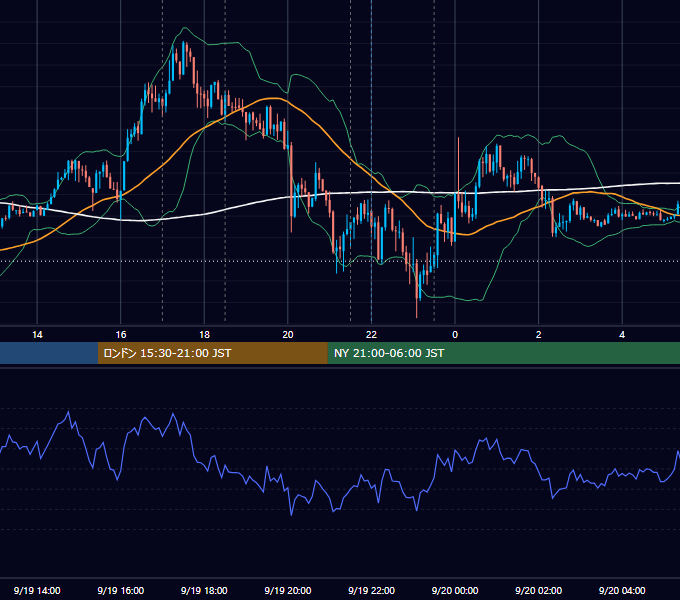This screenshot has height=600, width=680.
Task: Click the '9/19 18:00' indicator axis label
Action: pos(204,590)
